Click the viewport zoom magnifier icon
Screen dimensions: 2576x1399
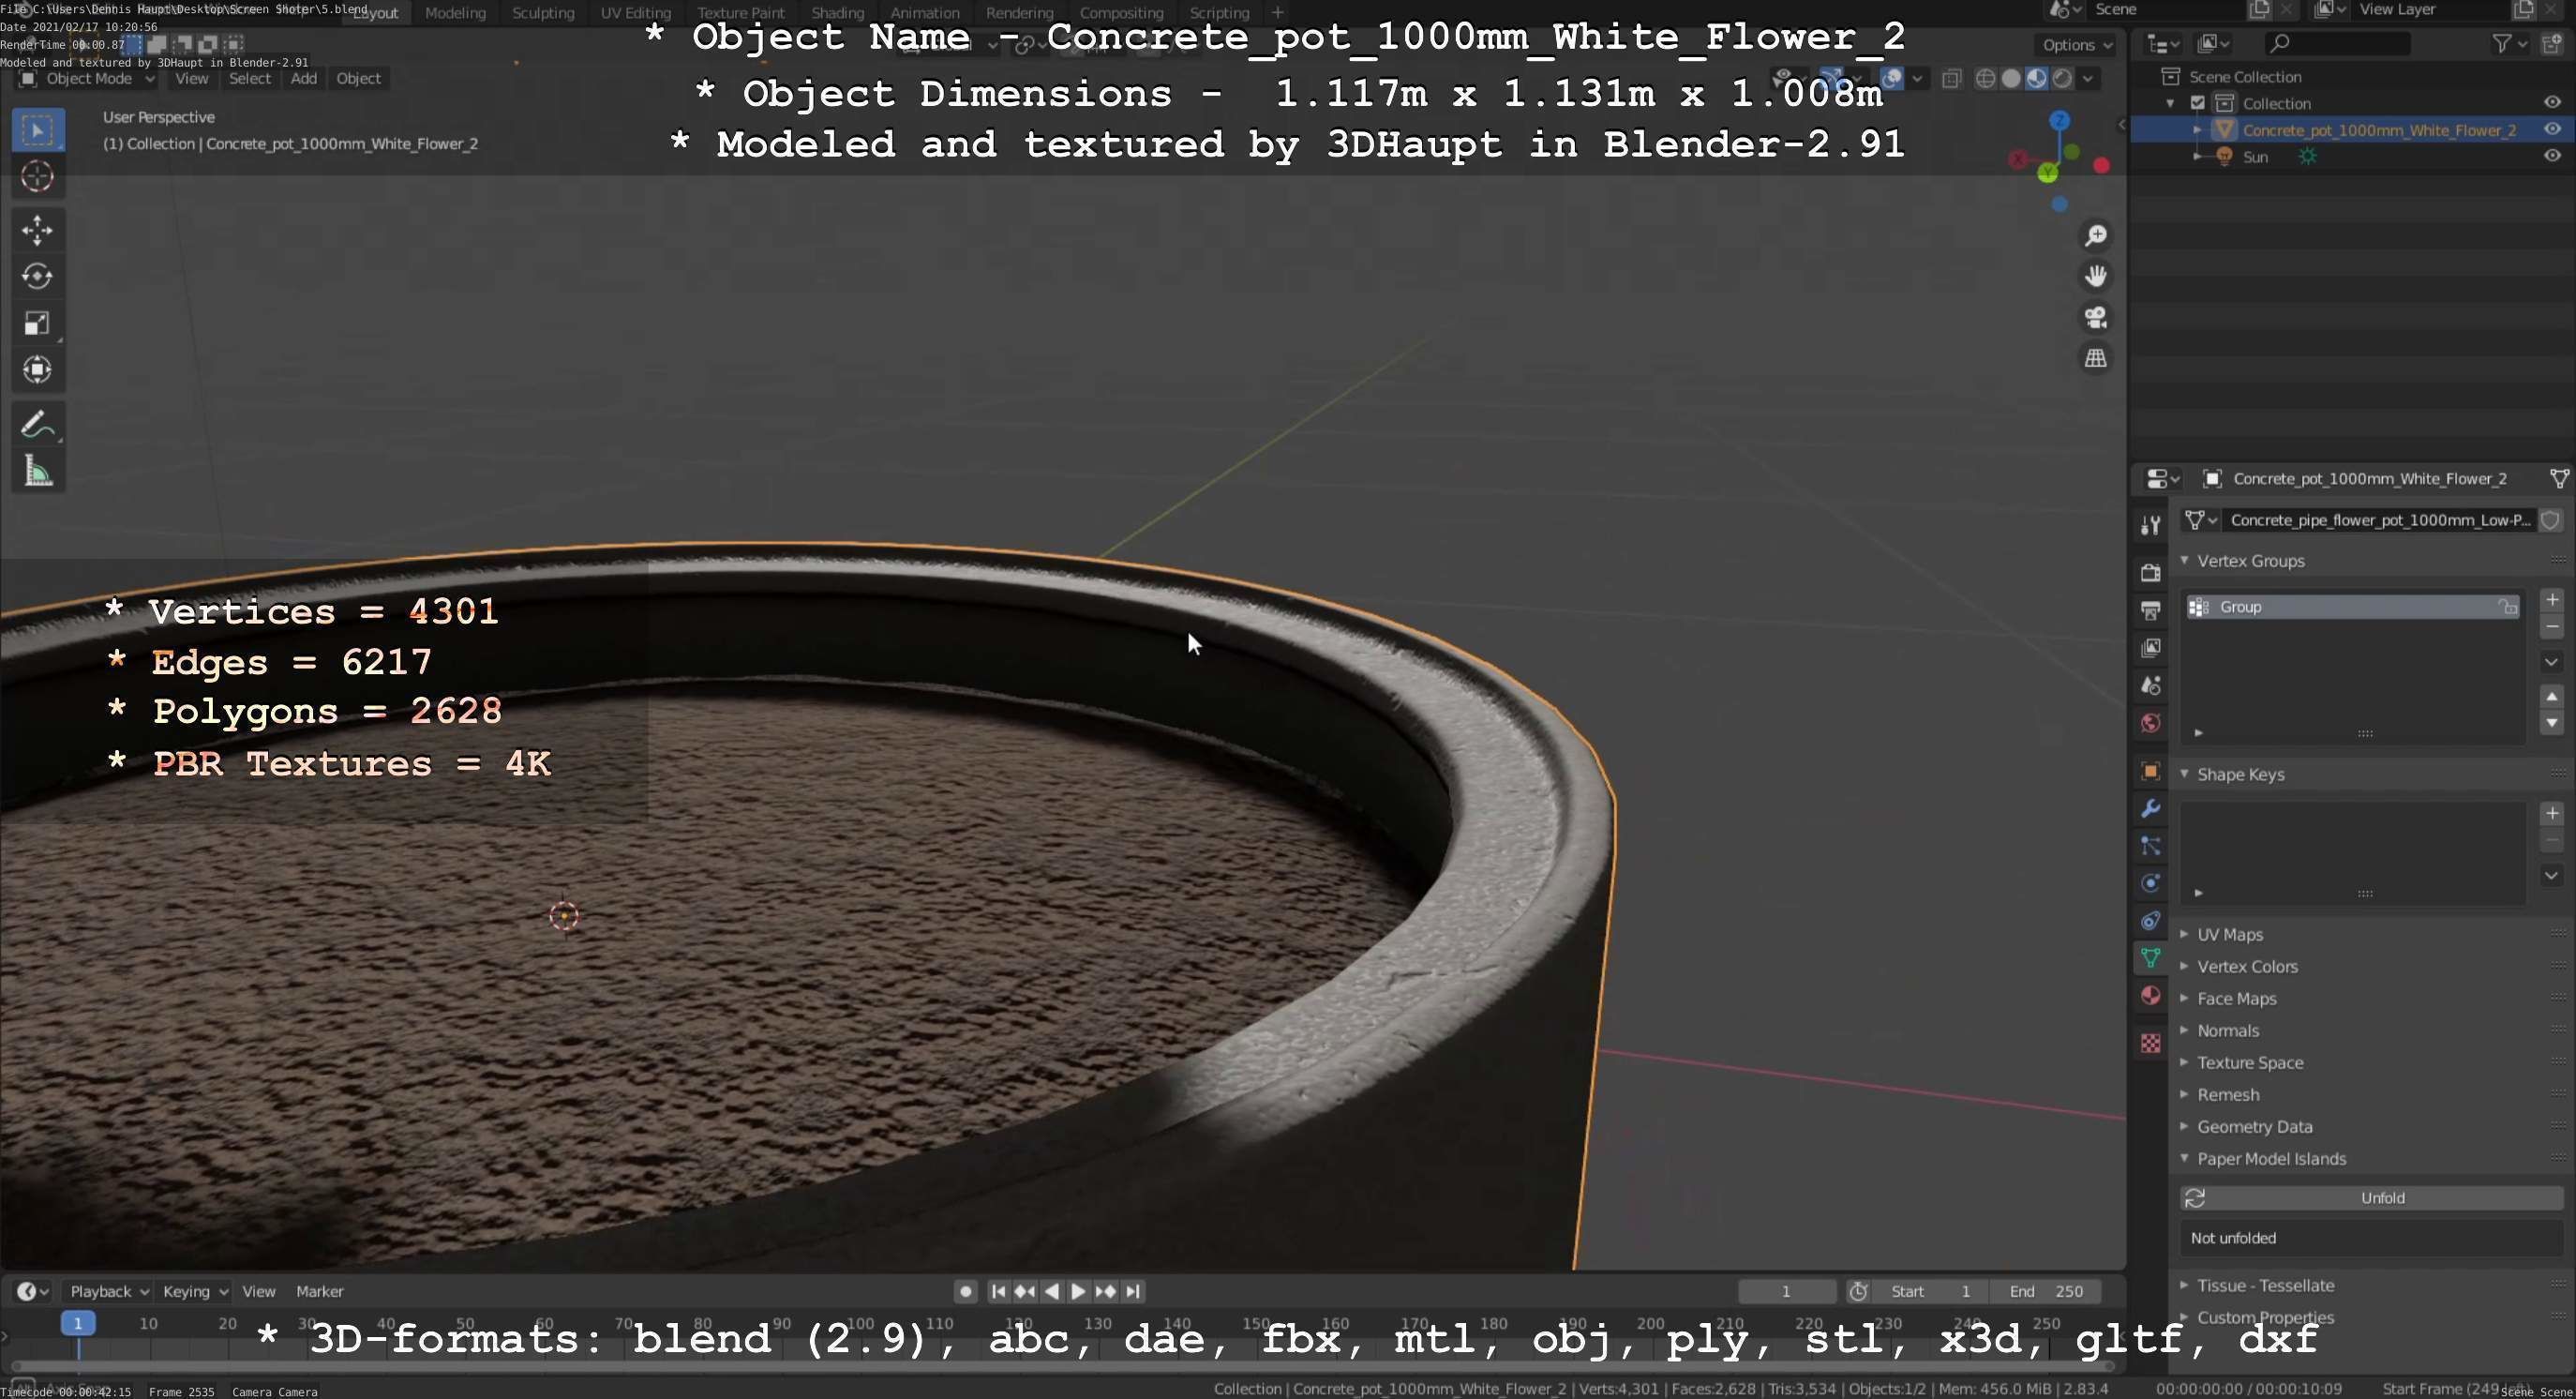click(x=2095, y=236)
